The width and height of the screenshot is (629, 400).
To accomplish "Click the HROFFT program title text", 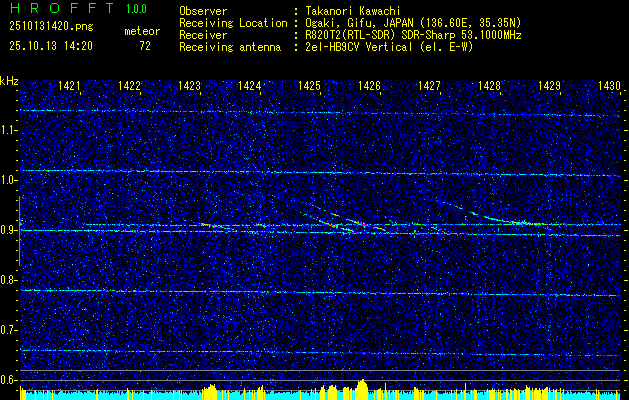I will click(x=62, y=8).
